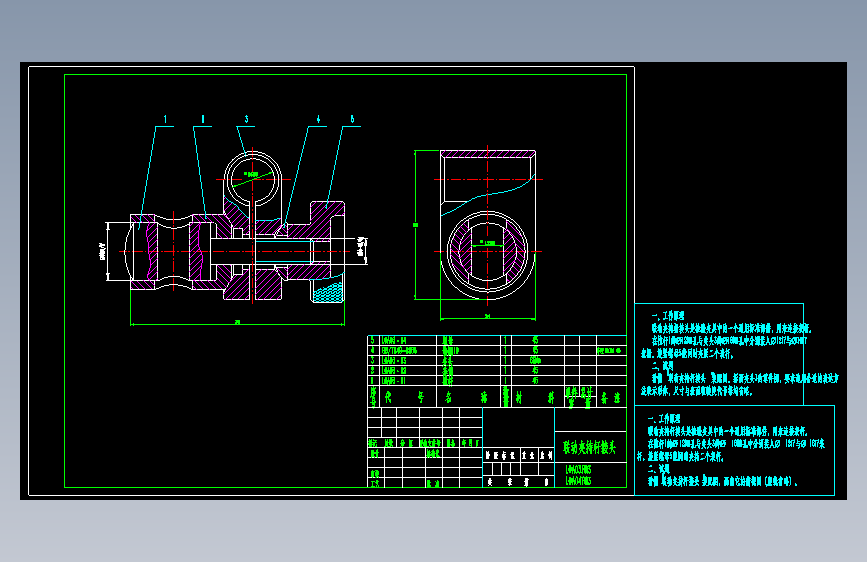Select the drawing number text under the title
867x562 pixels.
coord(578,475)
